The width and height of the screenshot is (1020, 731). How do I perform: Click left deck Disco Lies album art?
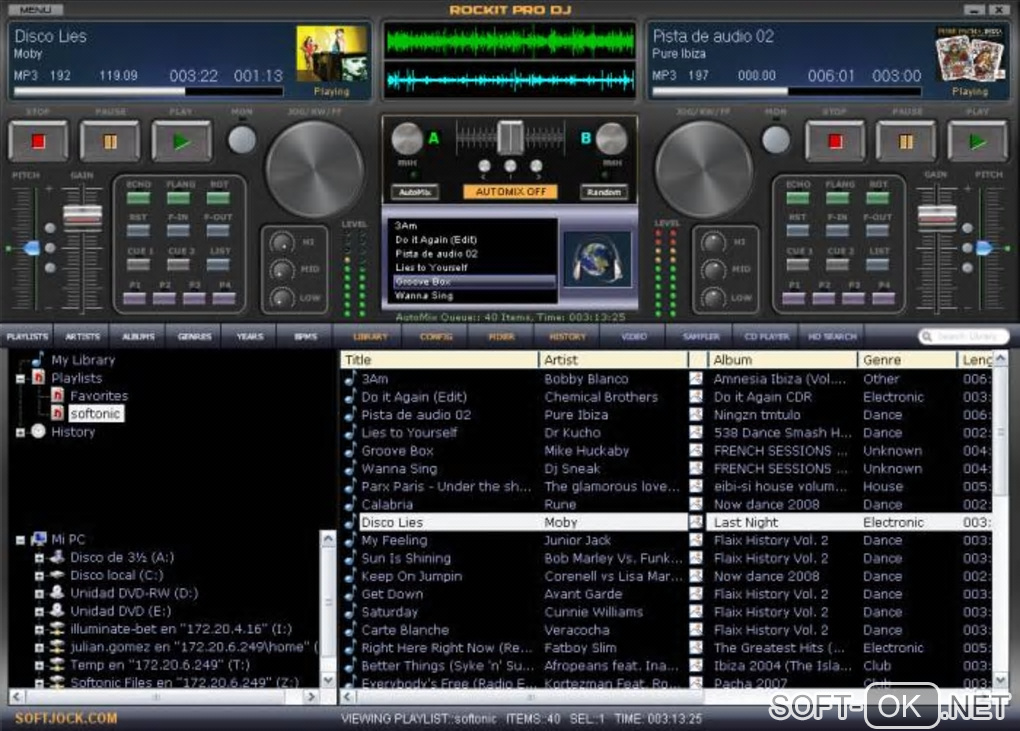[x=332, y=54]
